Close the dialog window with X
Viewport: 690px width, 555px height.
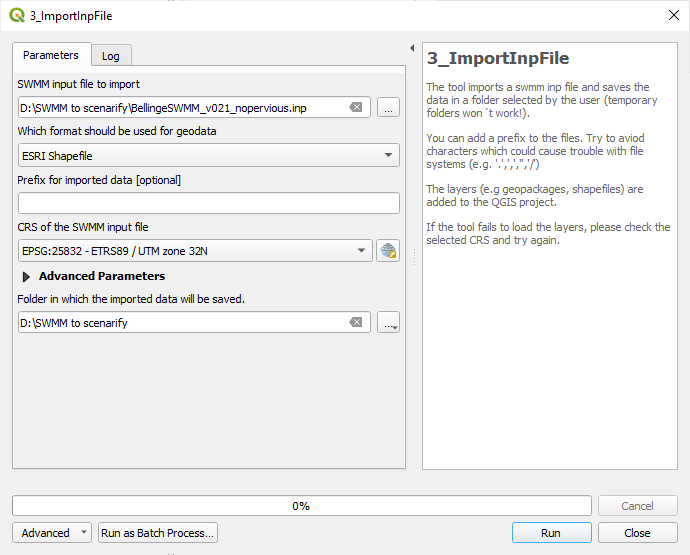pyautogui.click(x=672, y=15)
